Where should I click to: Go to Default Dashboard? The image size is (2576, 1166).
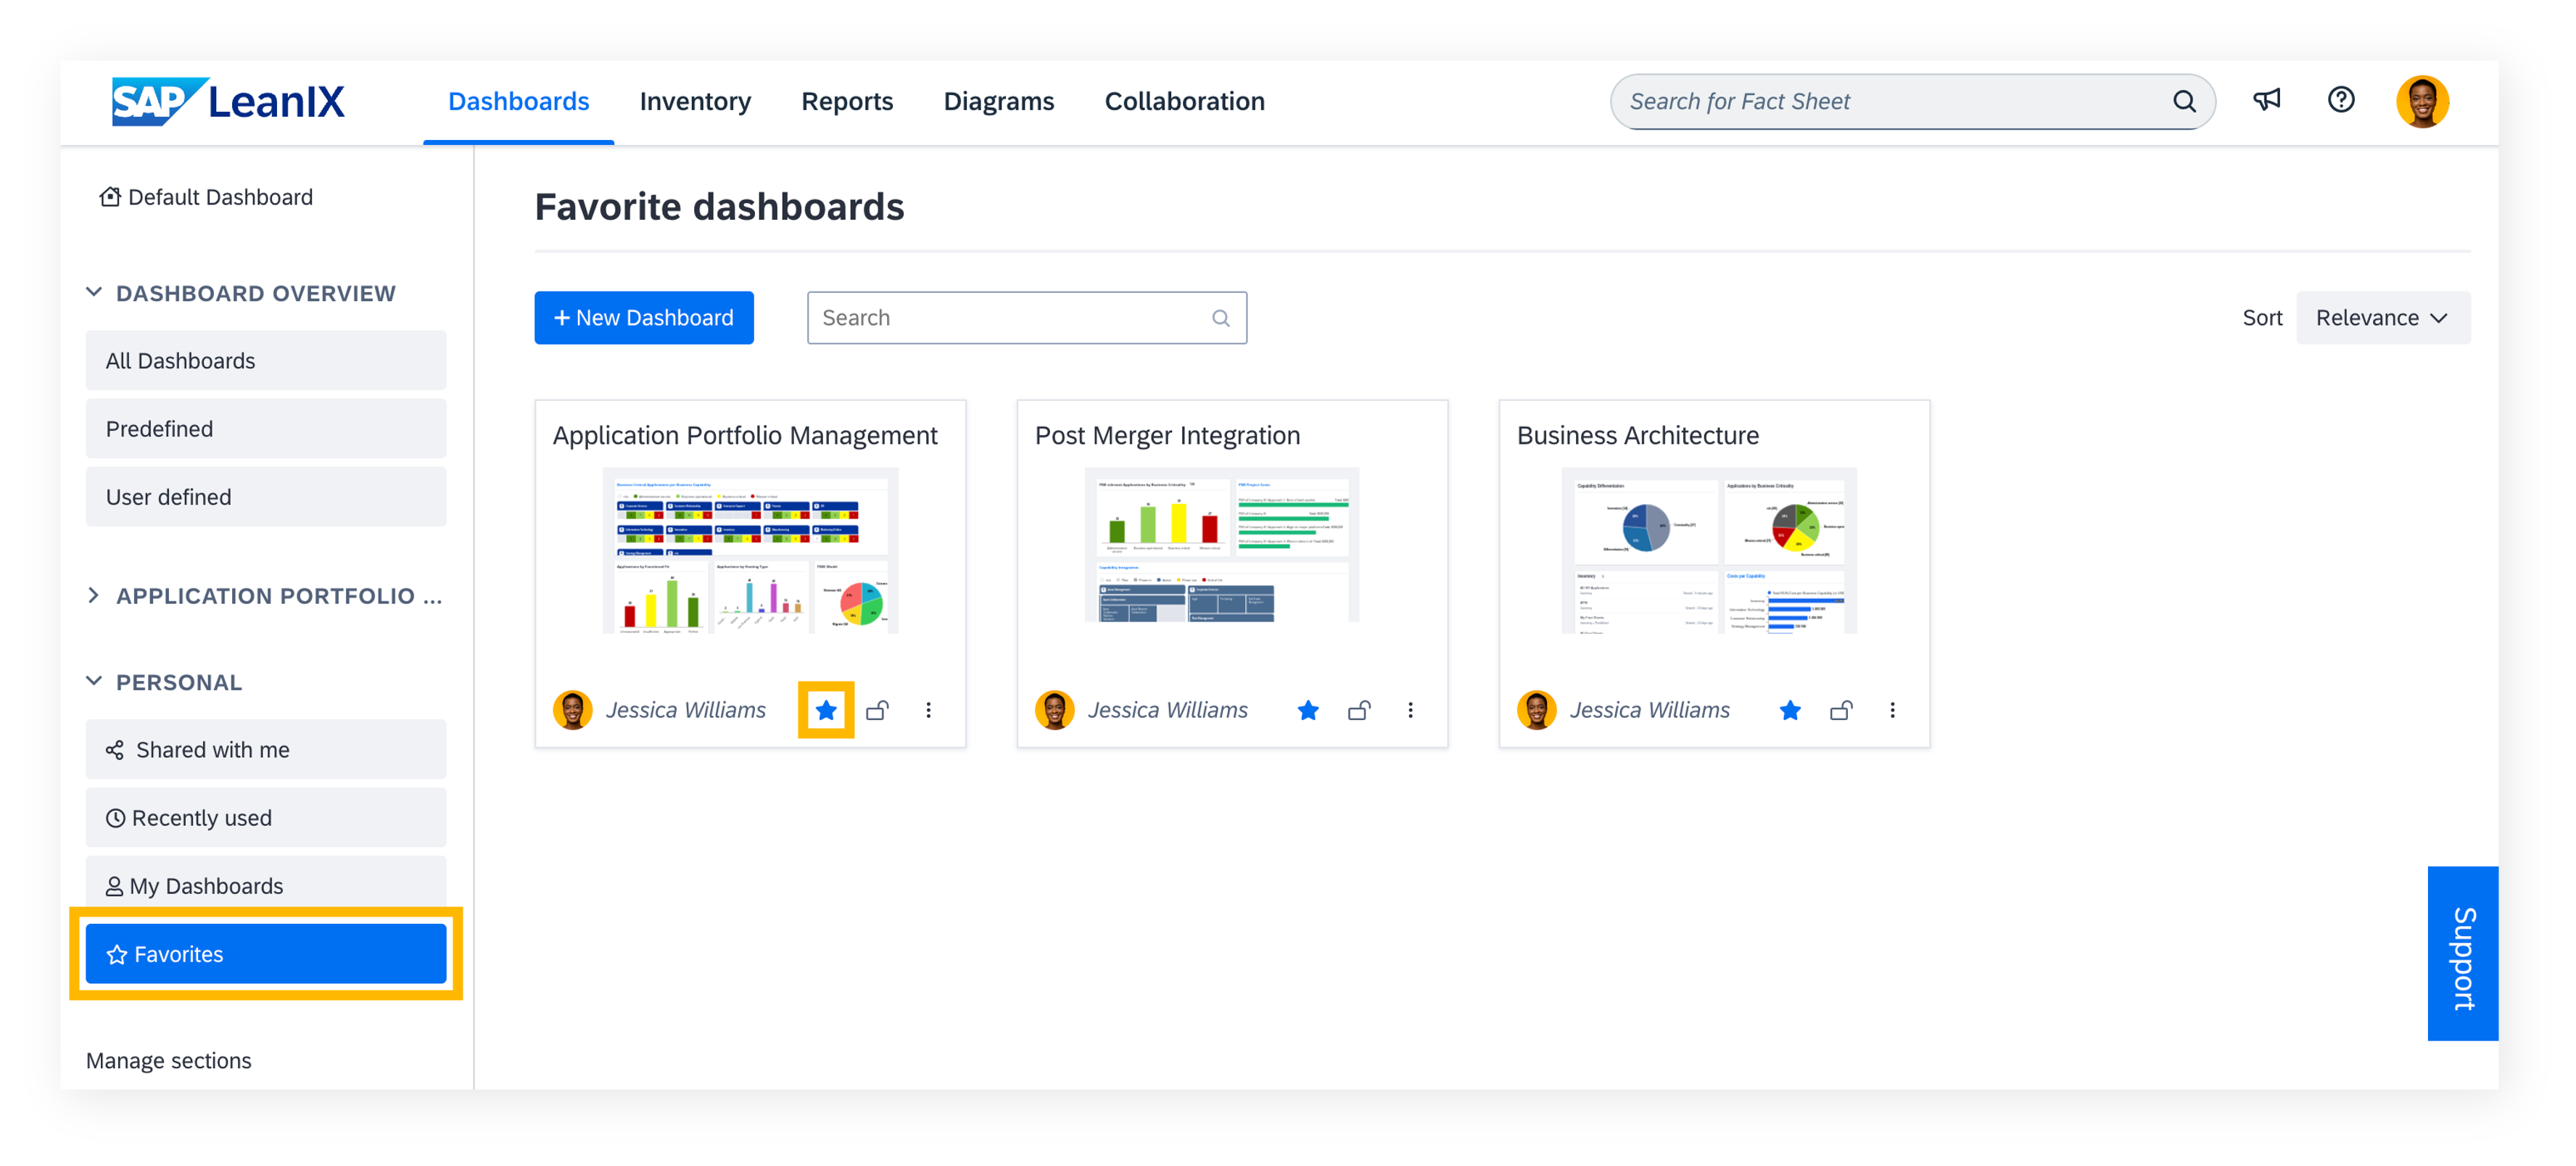tap(206, 197)
